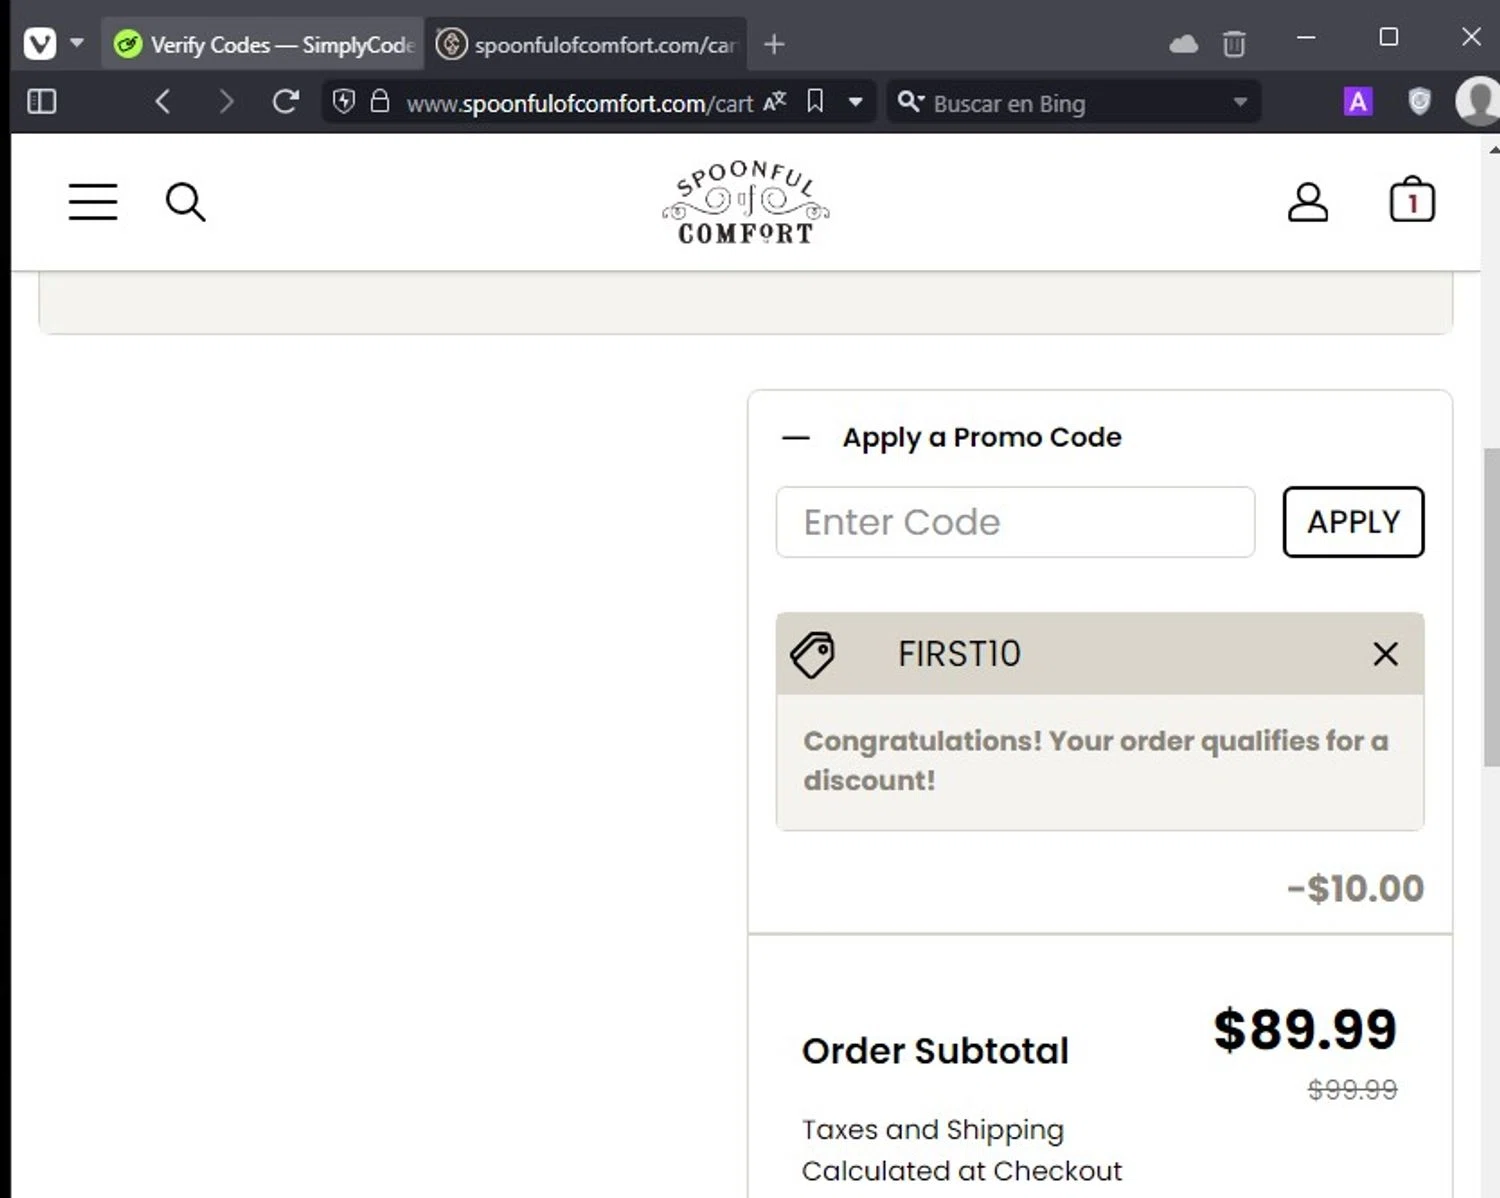The width and height of the screenshot is (1500, 1198).
Task: Select the spoonfulofcomfort.com cart tab
Action: pos(588,45)
